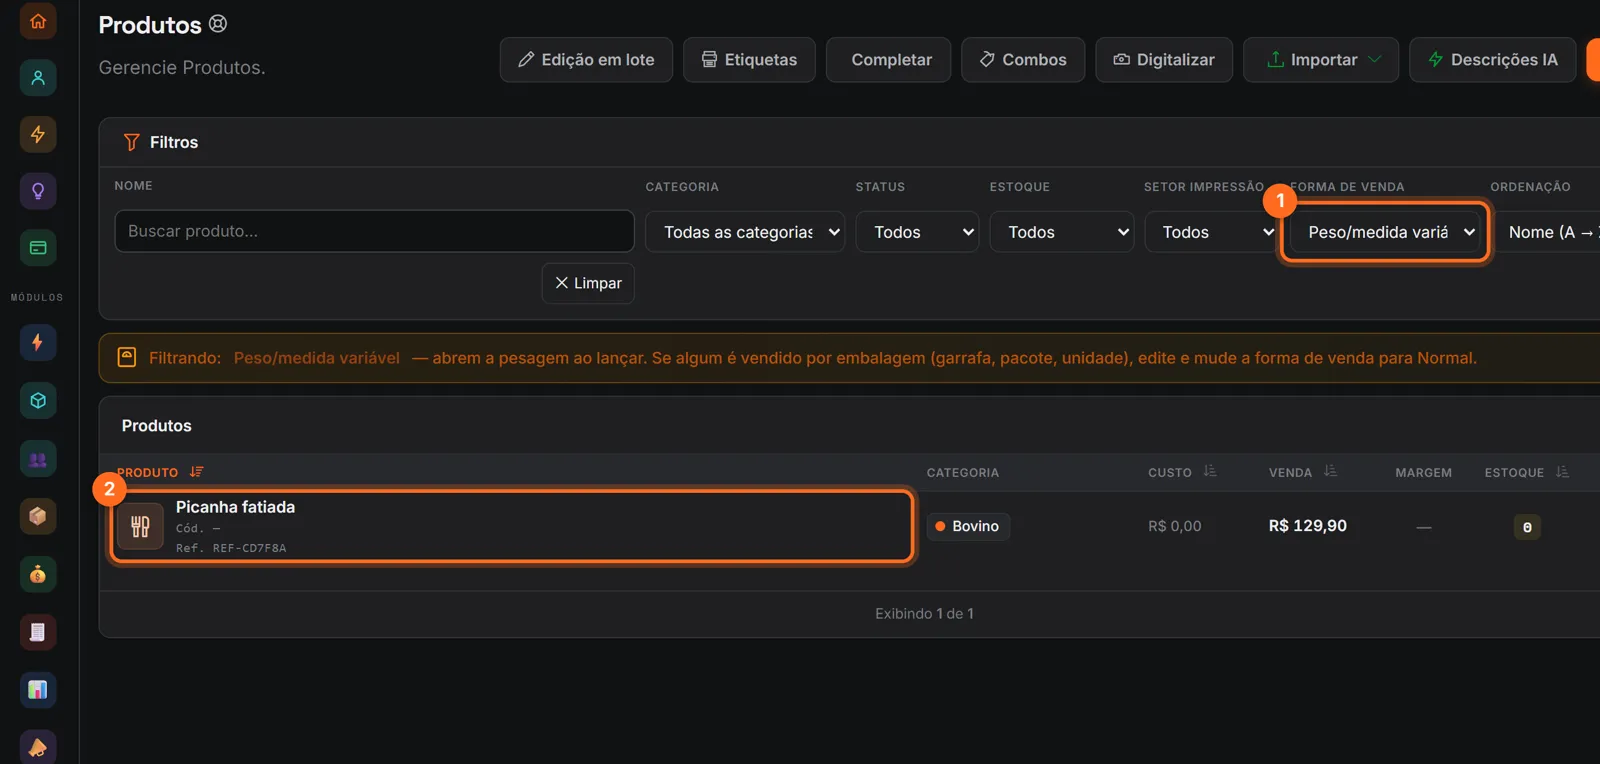Open the user profile icon in sidebar
Screen dimensions: 1600x764
[x=38, y=77]
